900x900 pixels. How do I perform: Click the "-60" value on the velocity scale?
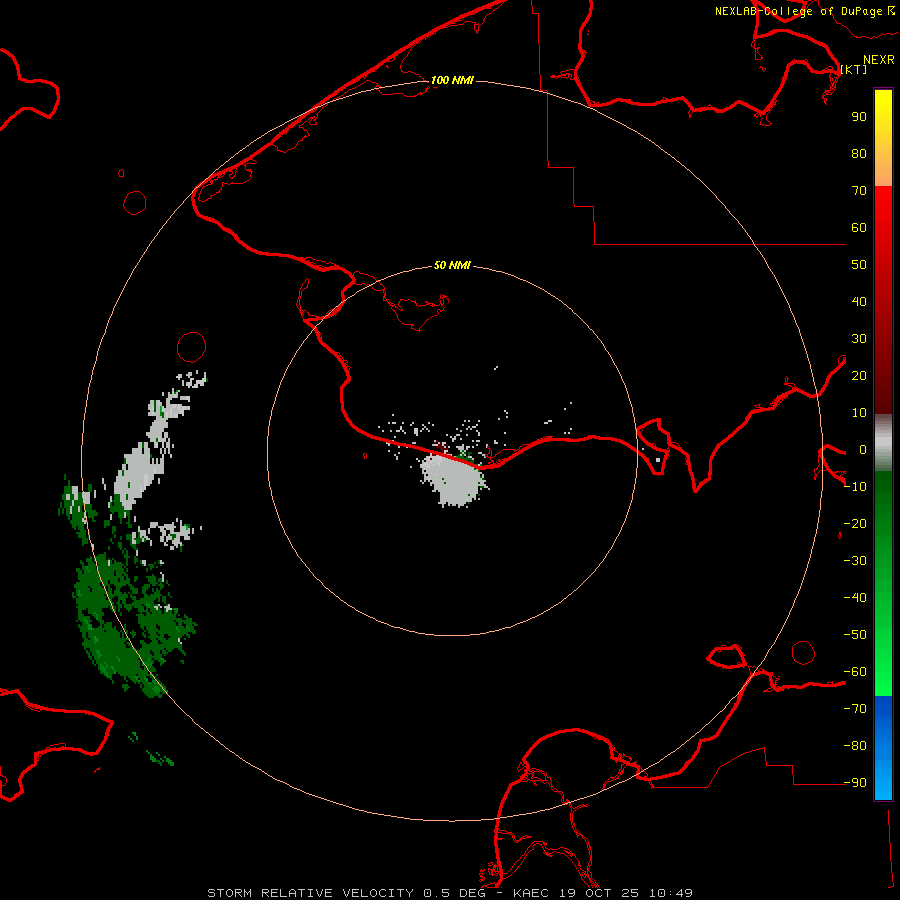point(855,672)
